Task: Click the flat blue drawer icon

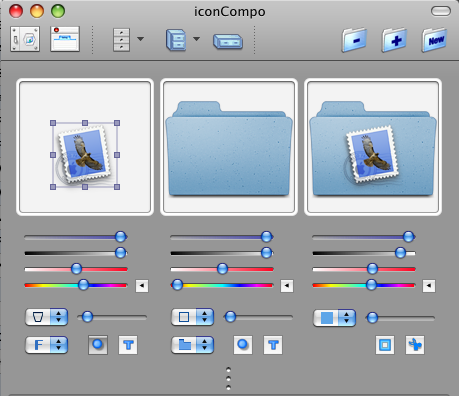Action: [x=228, y=42]
